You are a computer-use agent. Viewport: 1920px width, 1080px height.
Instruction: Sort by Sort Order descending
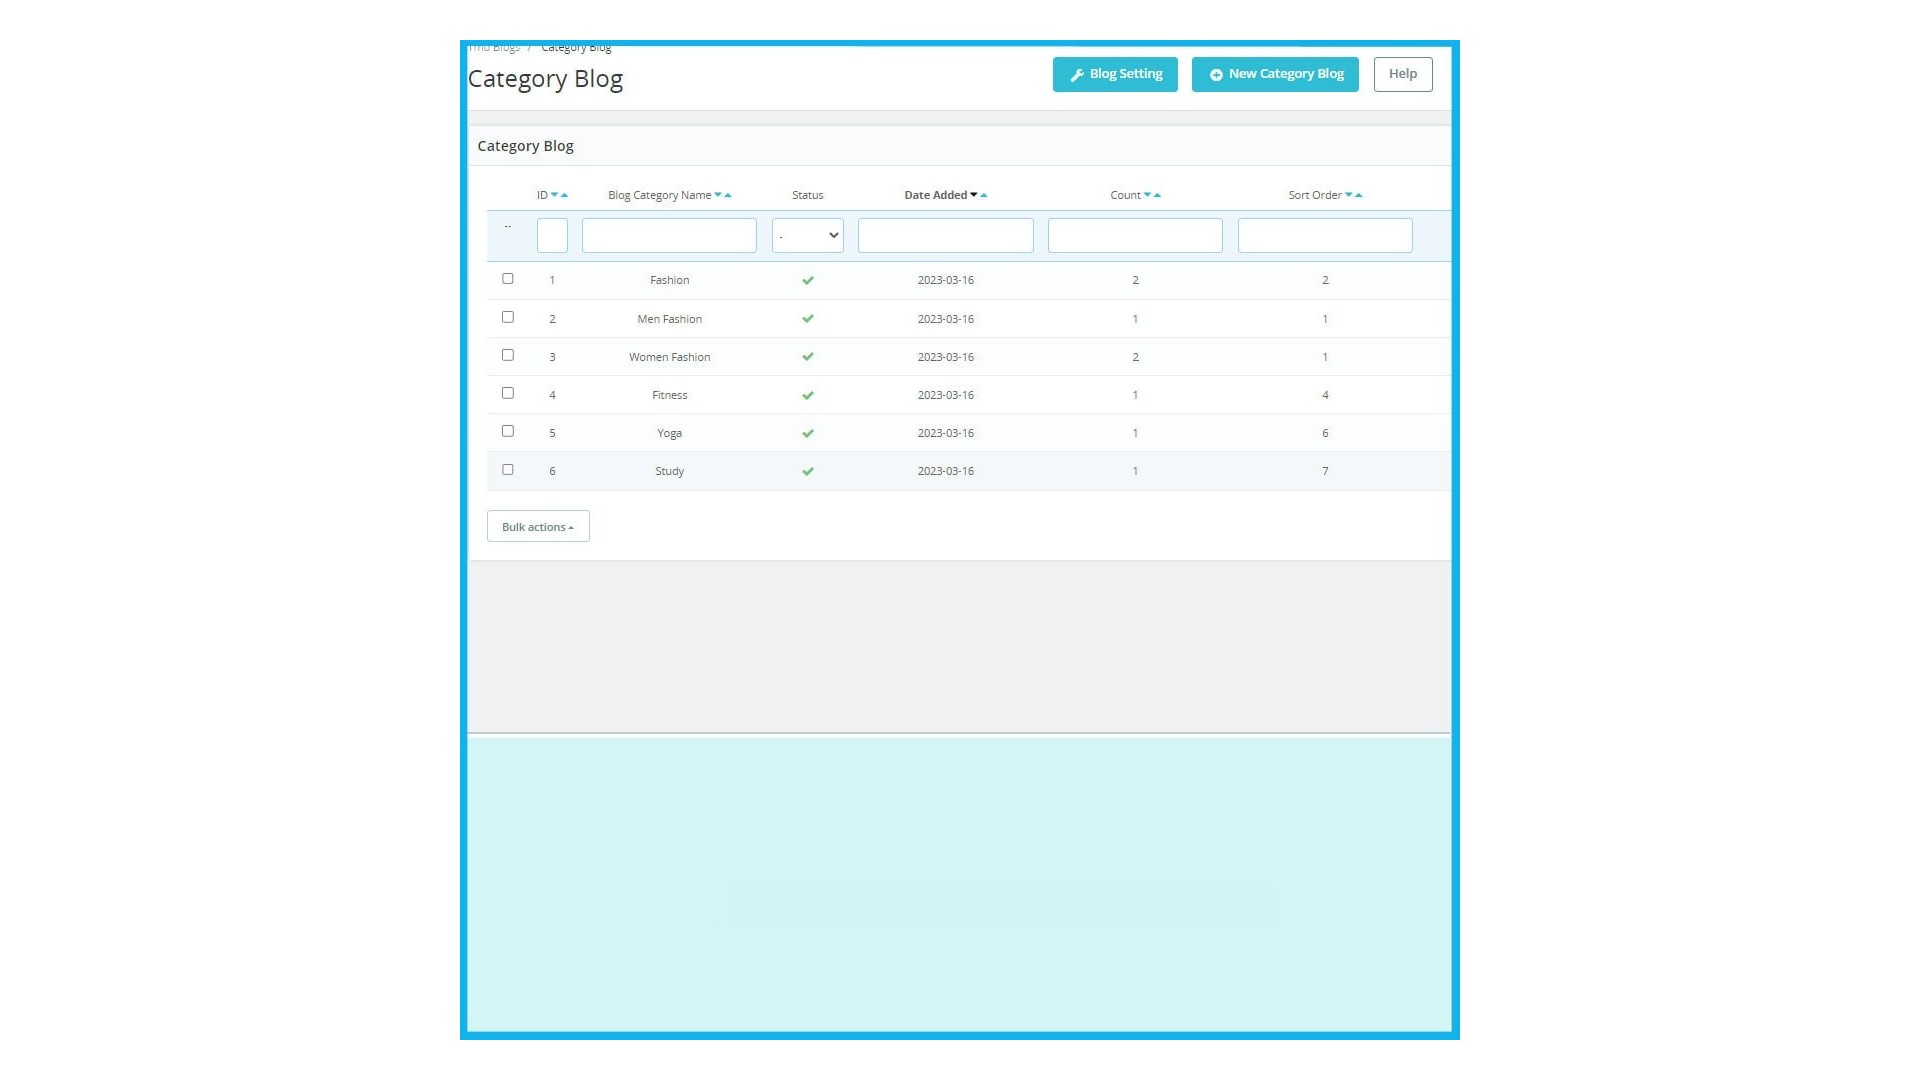1348,195
